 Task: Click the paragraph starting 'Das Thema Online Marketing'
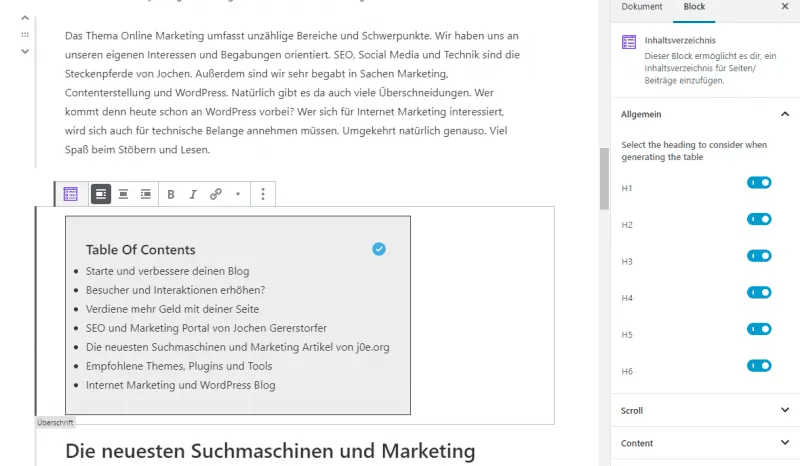tap(292, 92)
